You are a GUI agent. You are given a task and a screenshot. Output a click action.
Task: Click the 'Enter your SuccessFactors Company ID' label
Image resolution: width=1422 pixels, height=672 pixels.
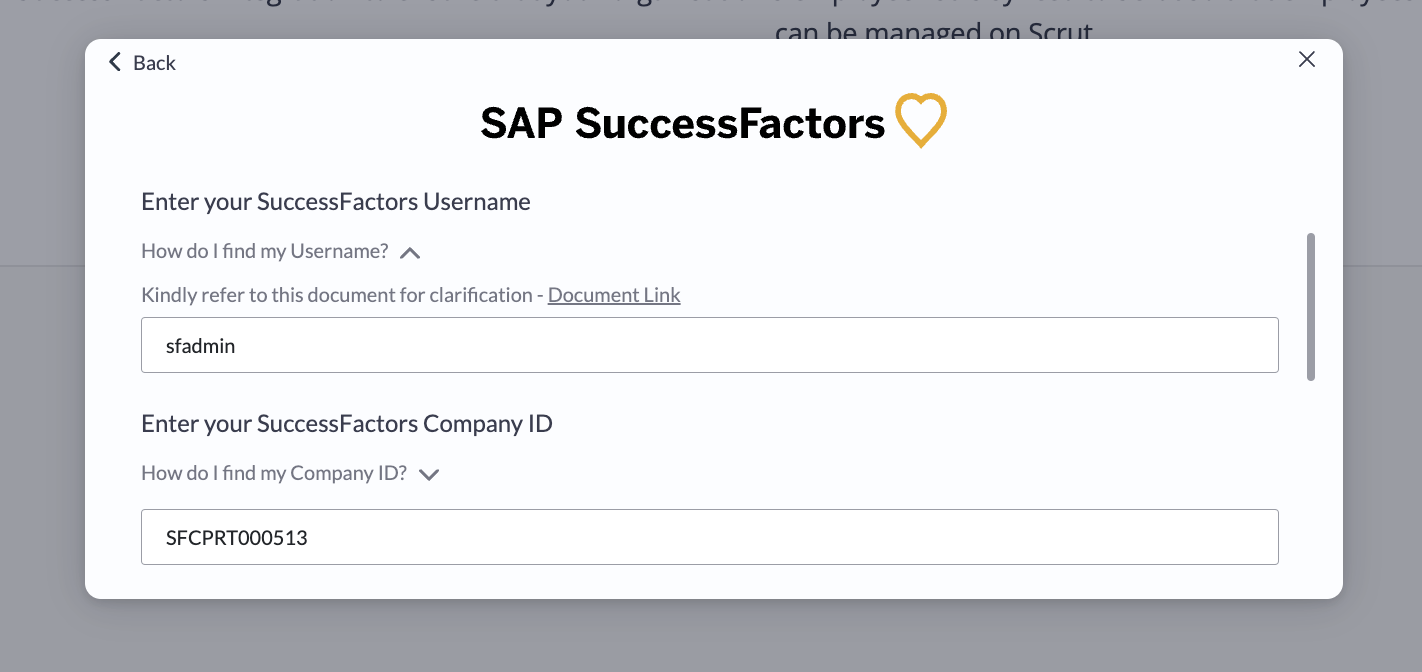tap(347, 424)
